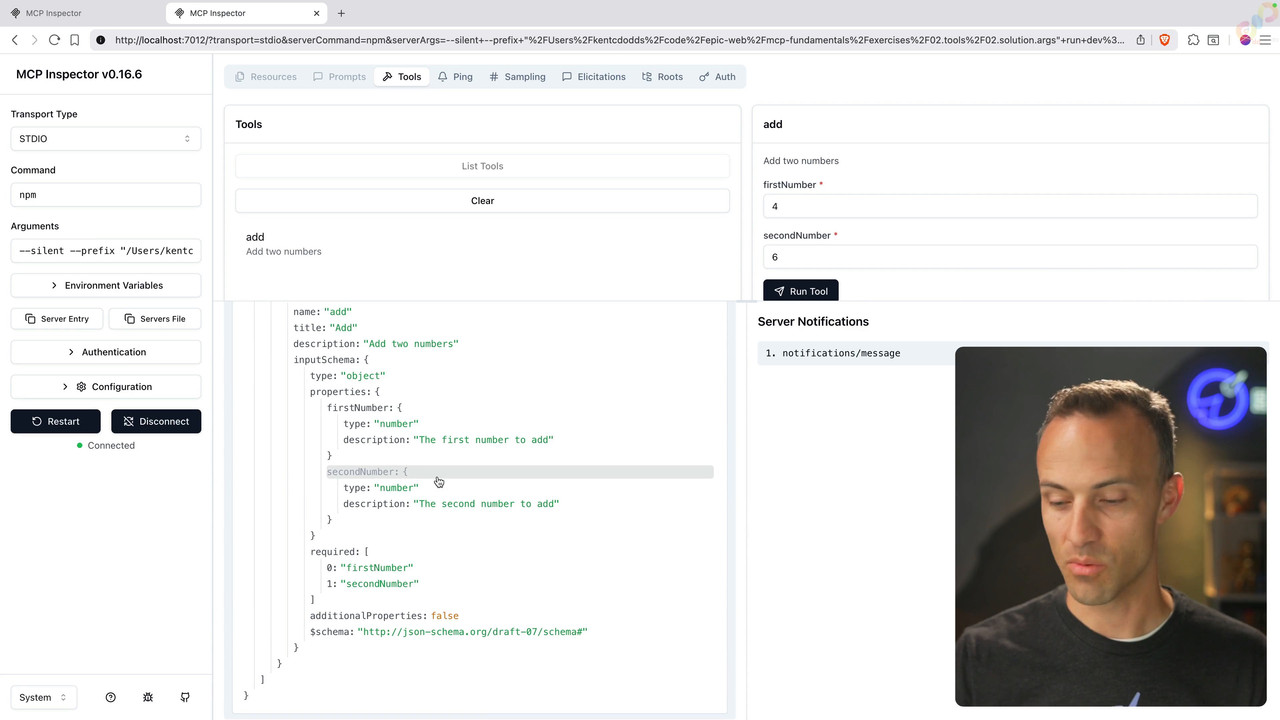Reload the page with the refresh icon

pos(54,40)
